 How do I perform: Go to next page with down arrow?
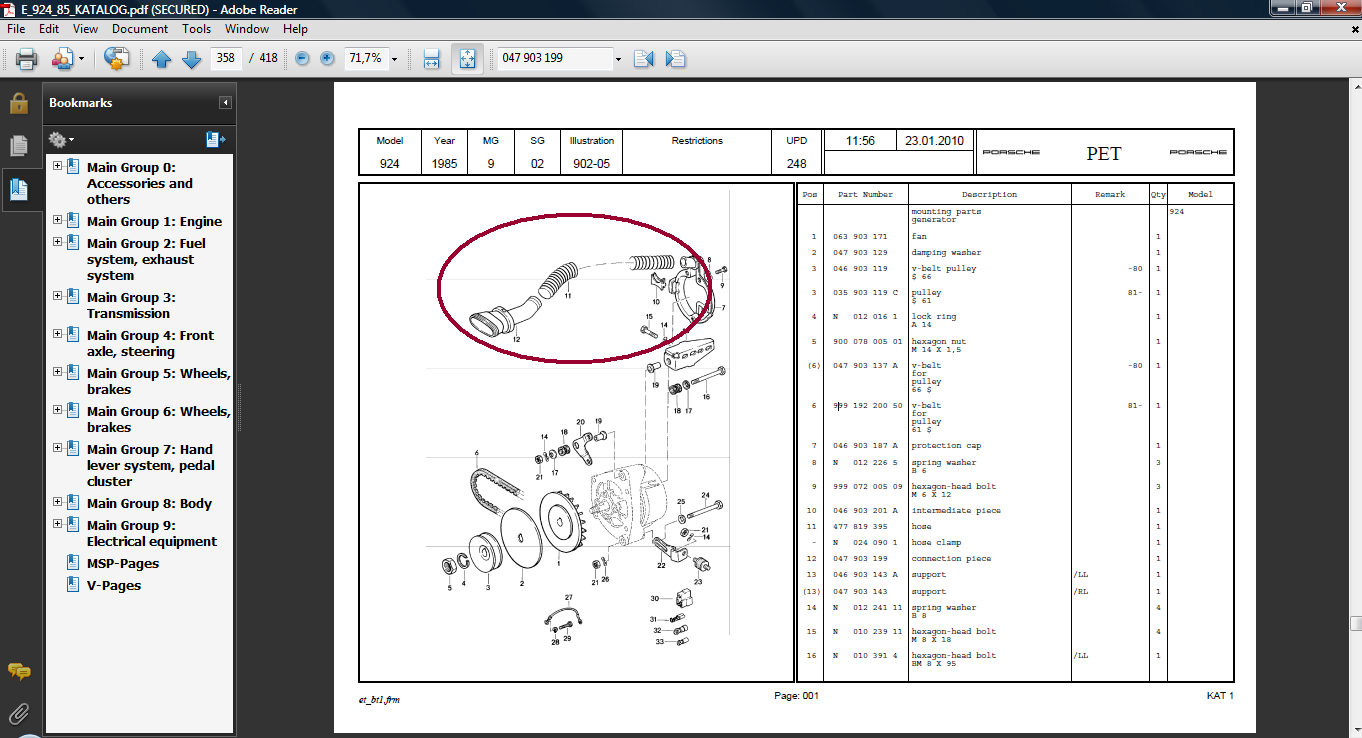tap(191, 59)
